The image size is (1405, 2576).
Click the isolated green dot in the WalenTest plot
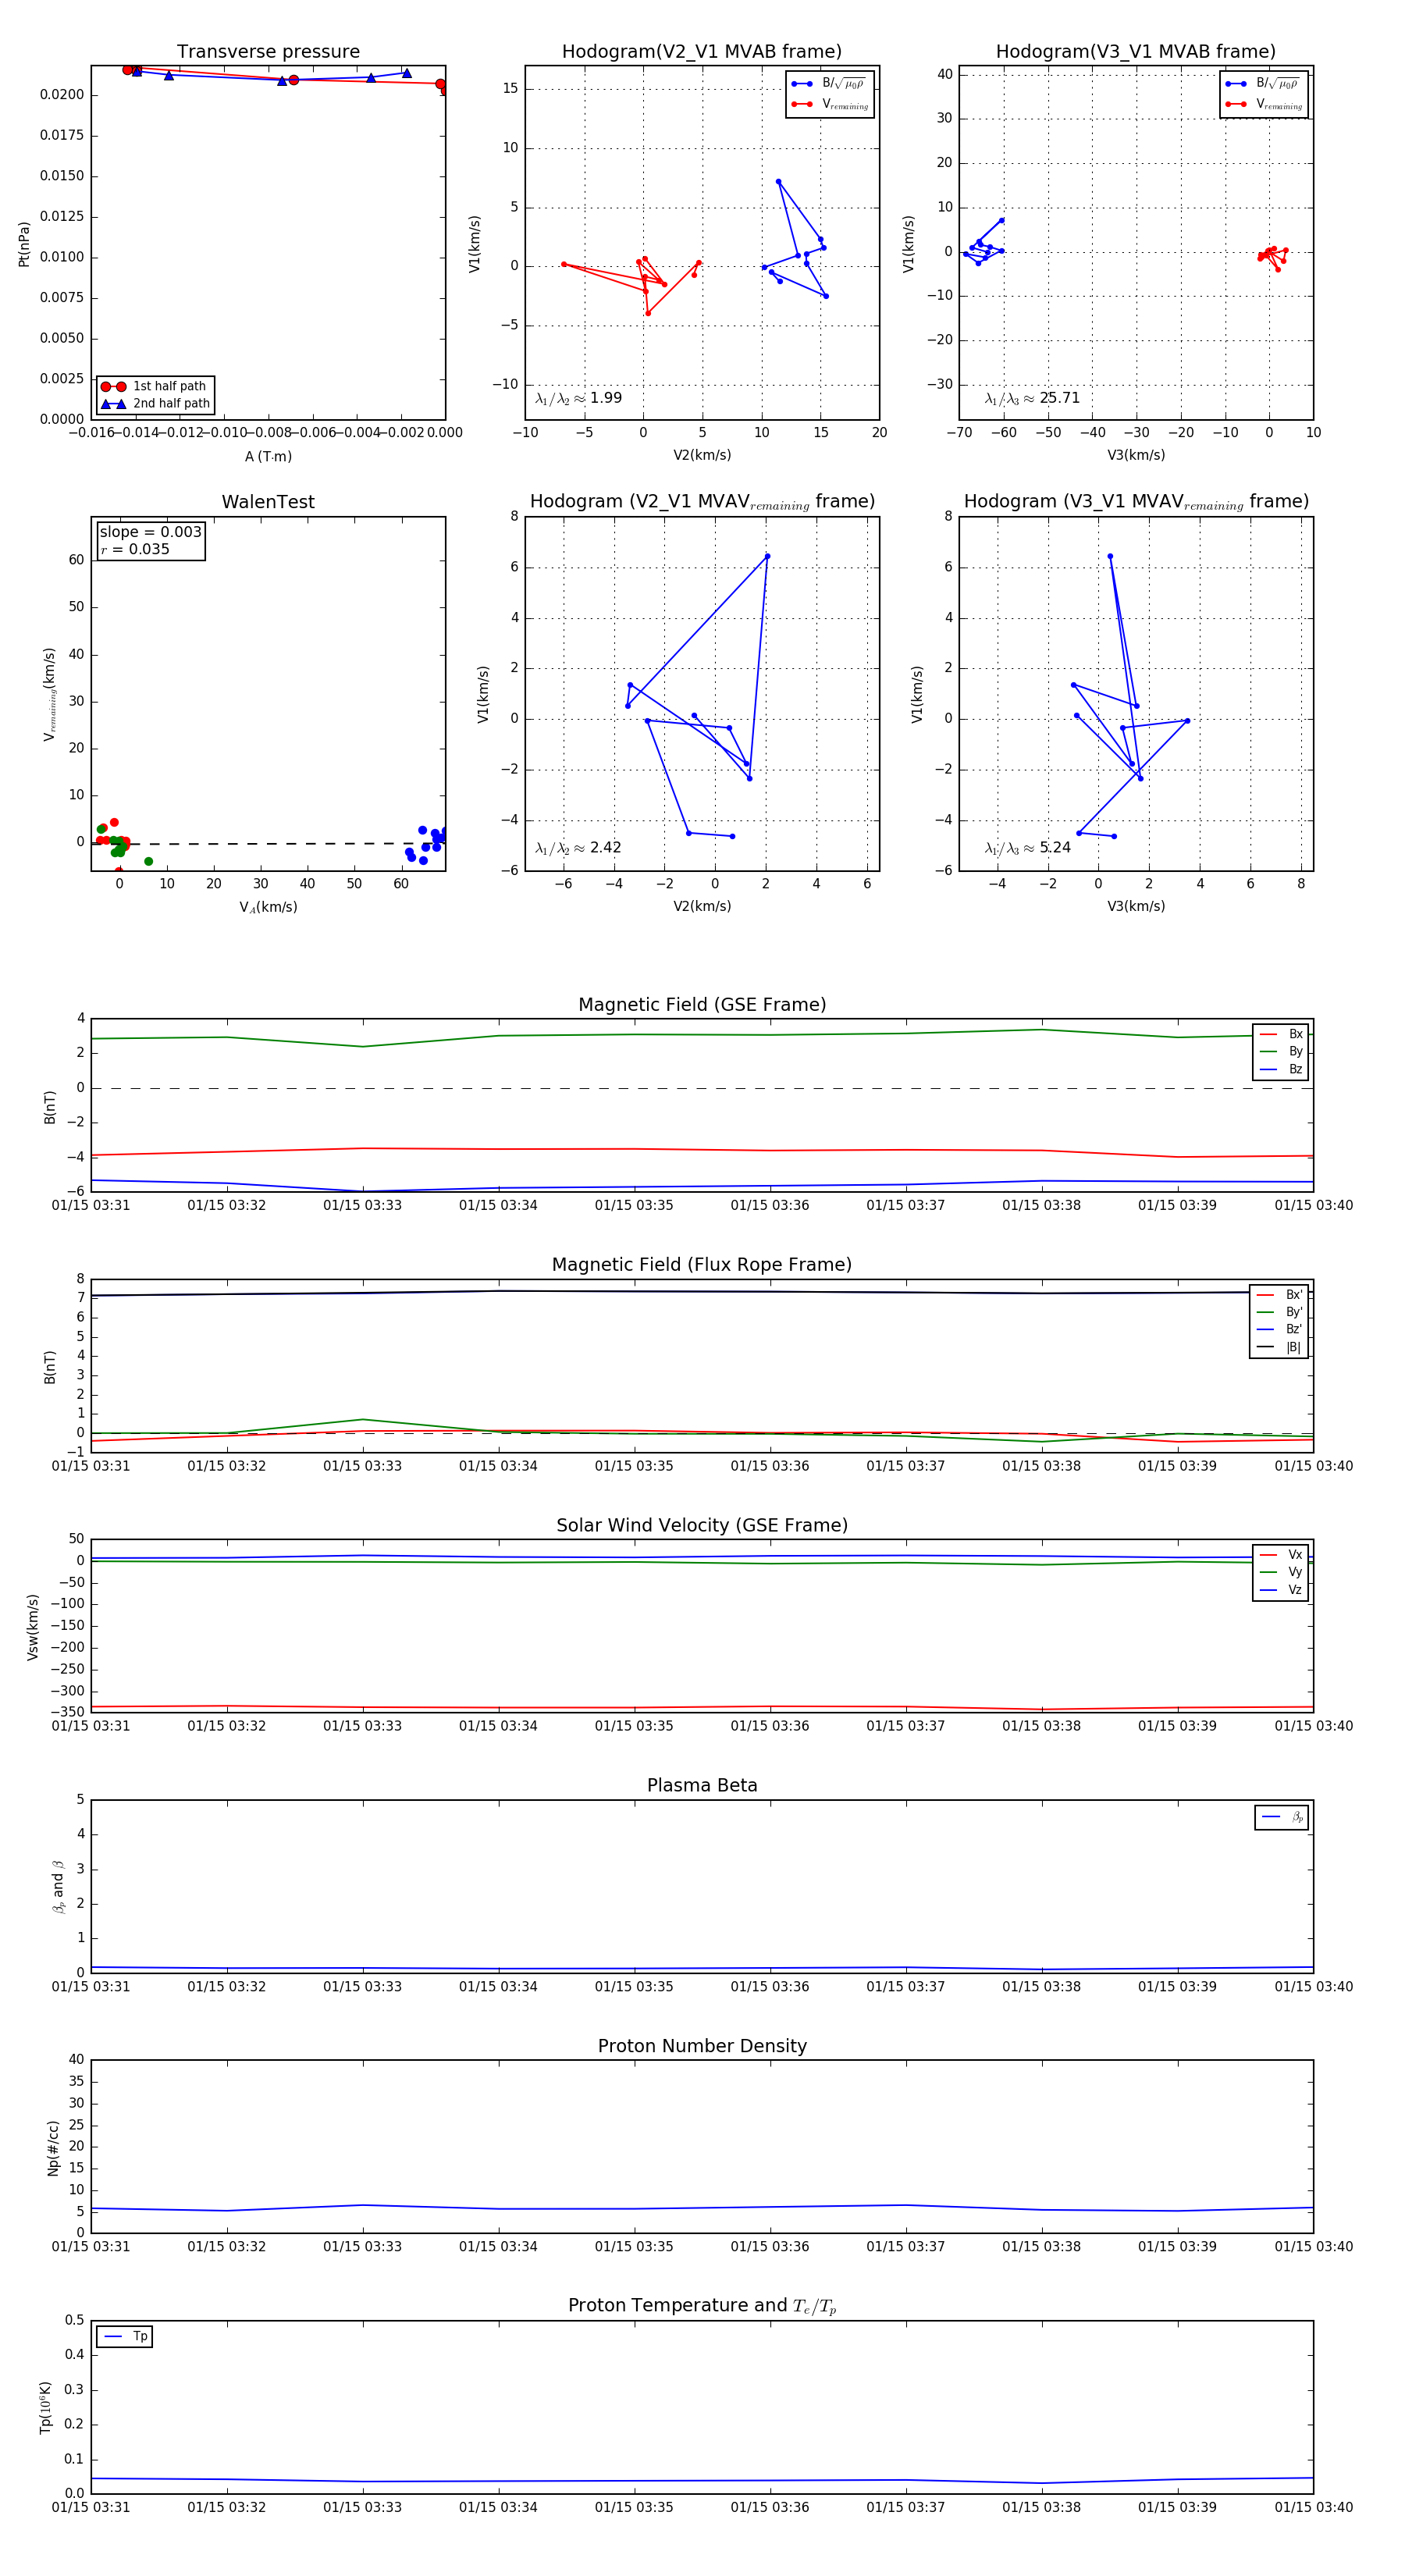tap(148, 861)
